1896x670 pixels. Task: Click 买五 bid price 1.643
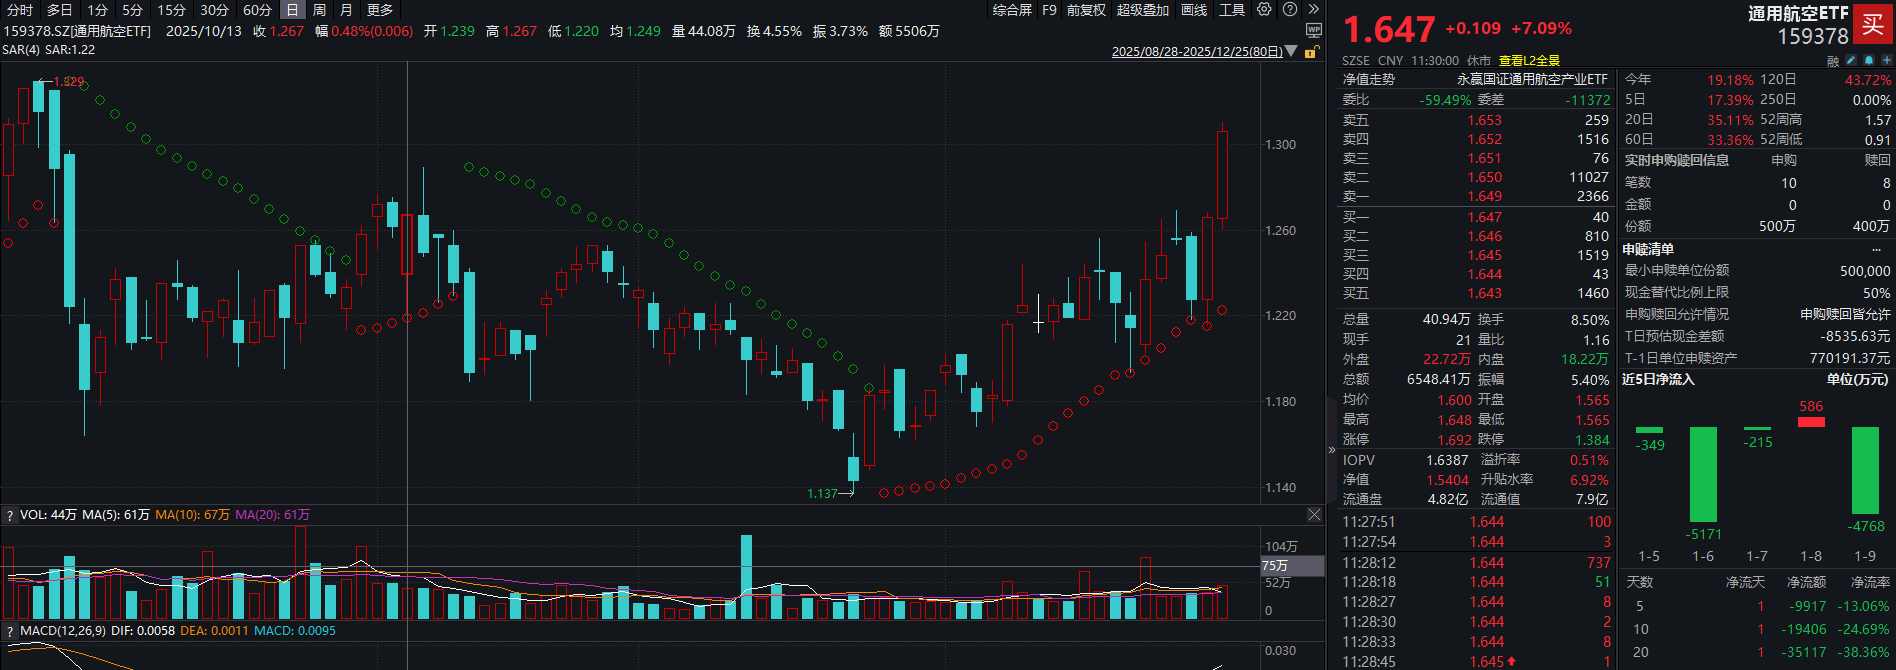[x=1485, y=294]
